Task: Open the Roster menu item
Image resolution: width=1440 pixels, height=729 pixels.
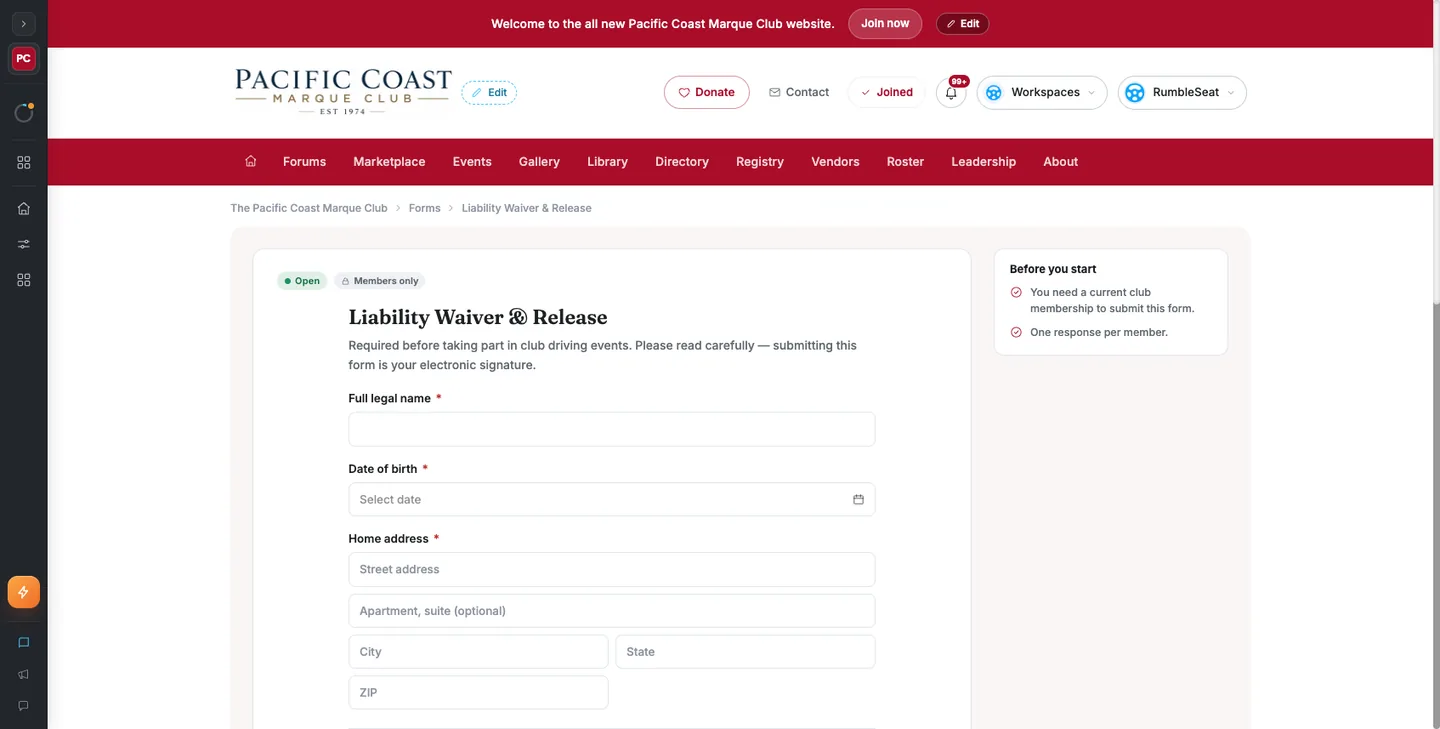Action: pos(905,162)
